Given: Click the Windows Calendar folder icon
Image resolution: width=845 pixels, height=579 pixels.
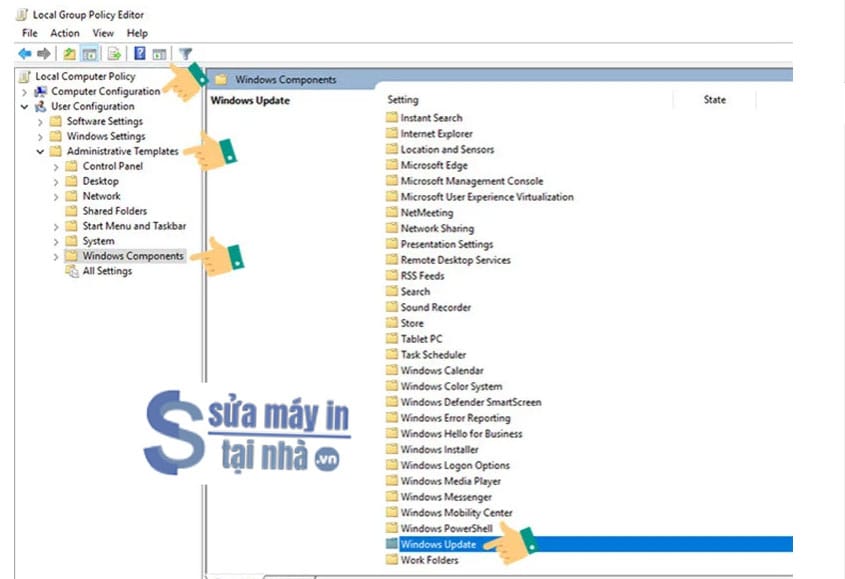Looking at the screenshot, I should [392, 370].
